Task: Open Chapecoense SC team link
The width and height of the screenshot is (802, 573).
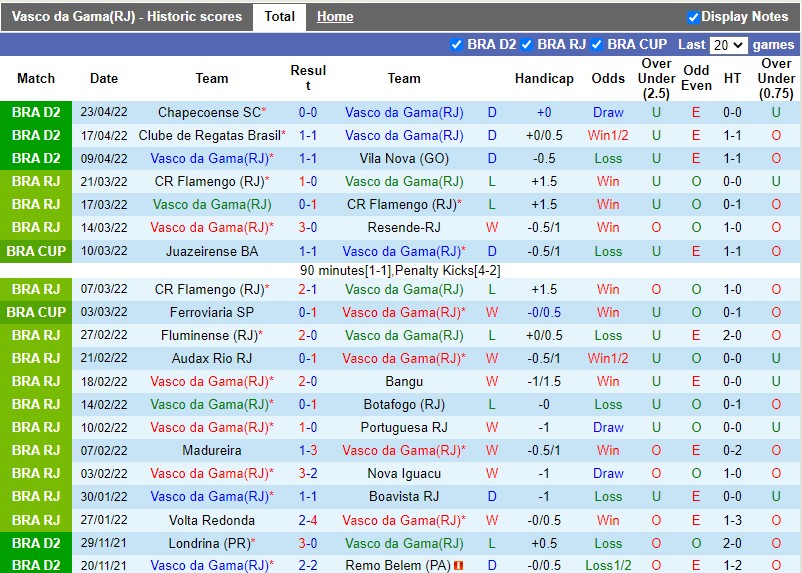Action: coord(209,113)
